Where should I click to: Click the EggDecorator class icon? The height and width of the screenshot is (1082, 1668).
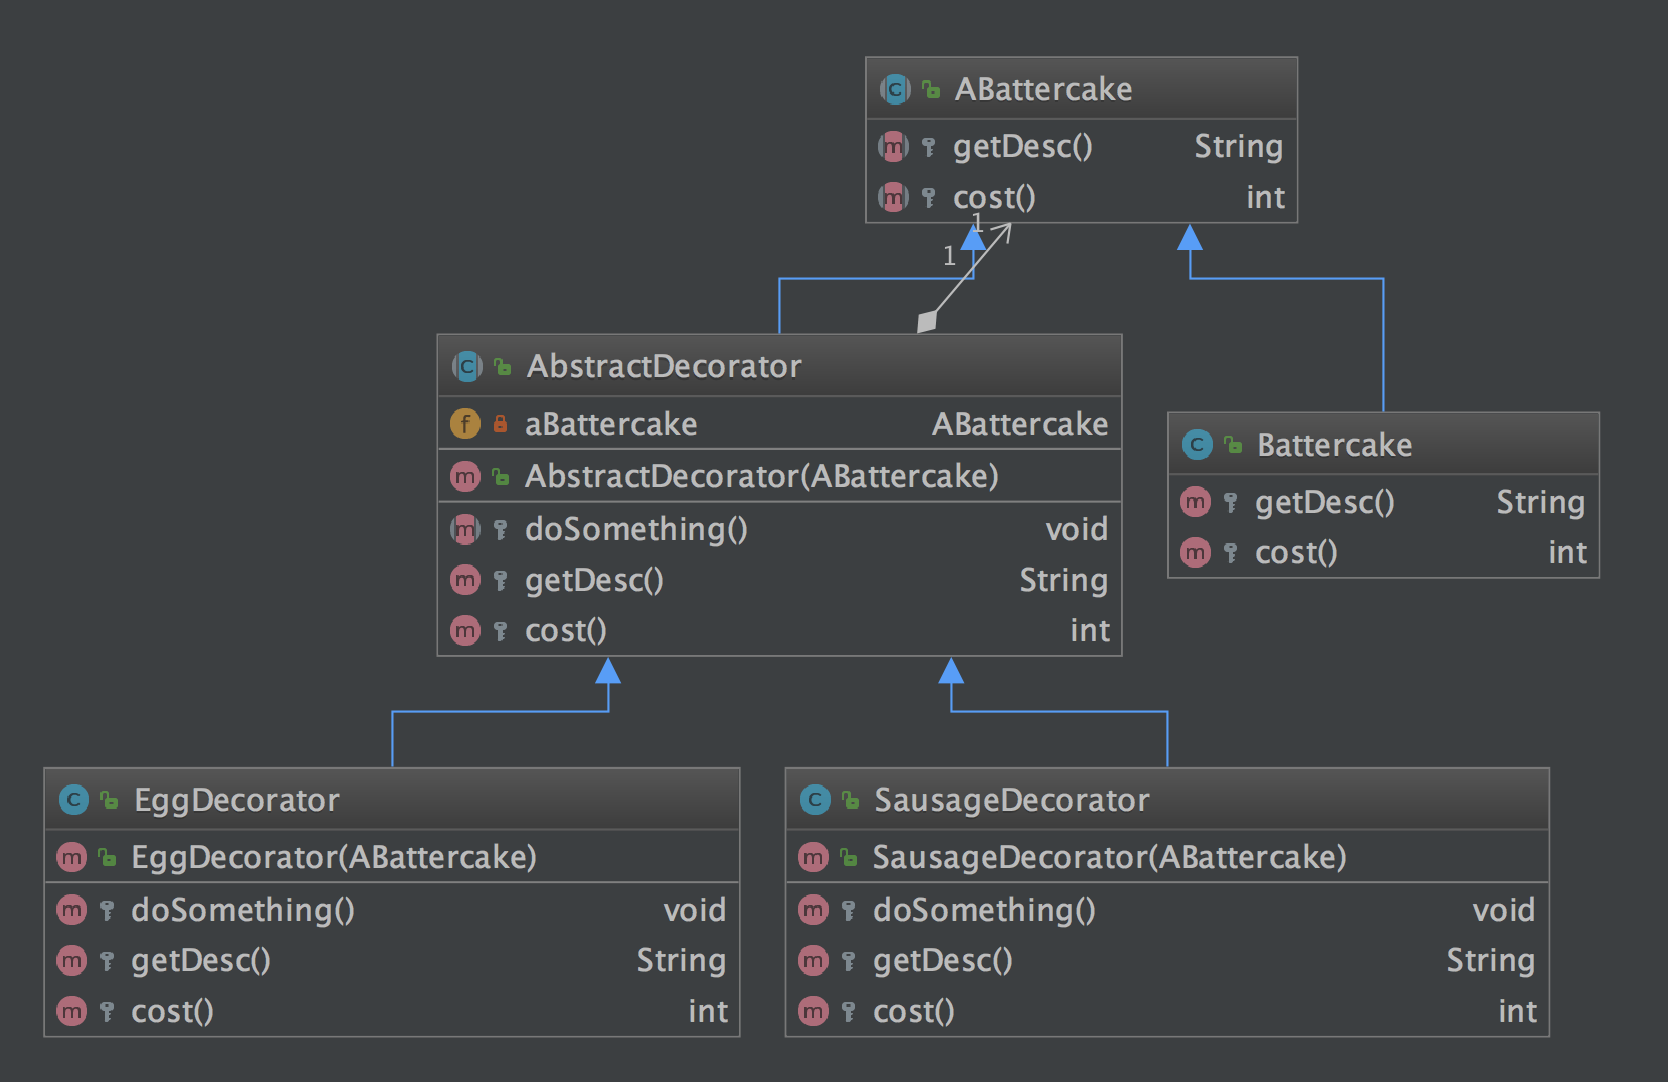coord(74,800)
